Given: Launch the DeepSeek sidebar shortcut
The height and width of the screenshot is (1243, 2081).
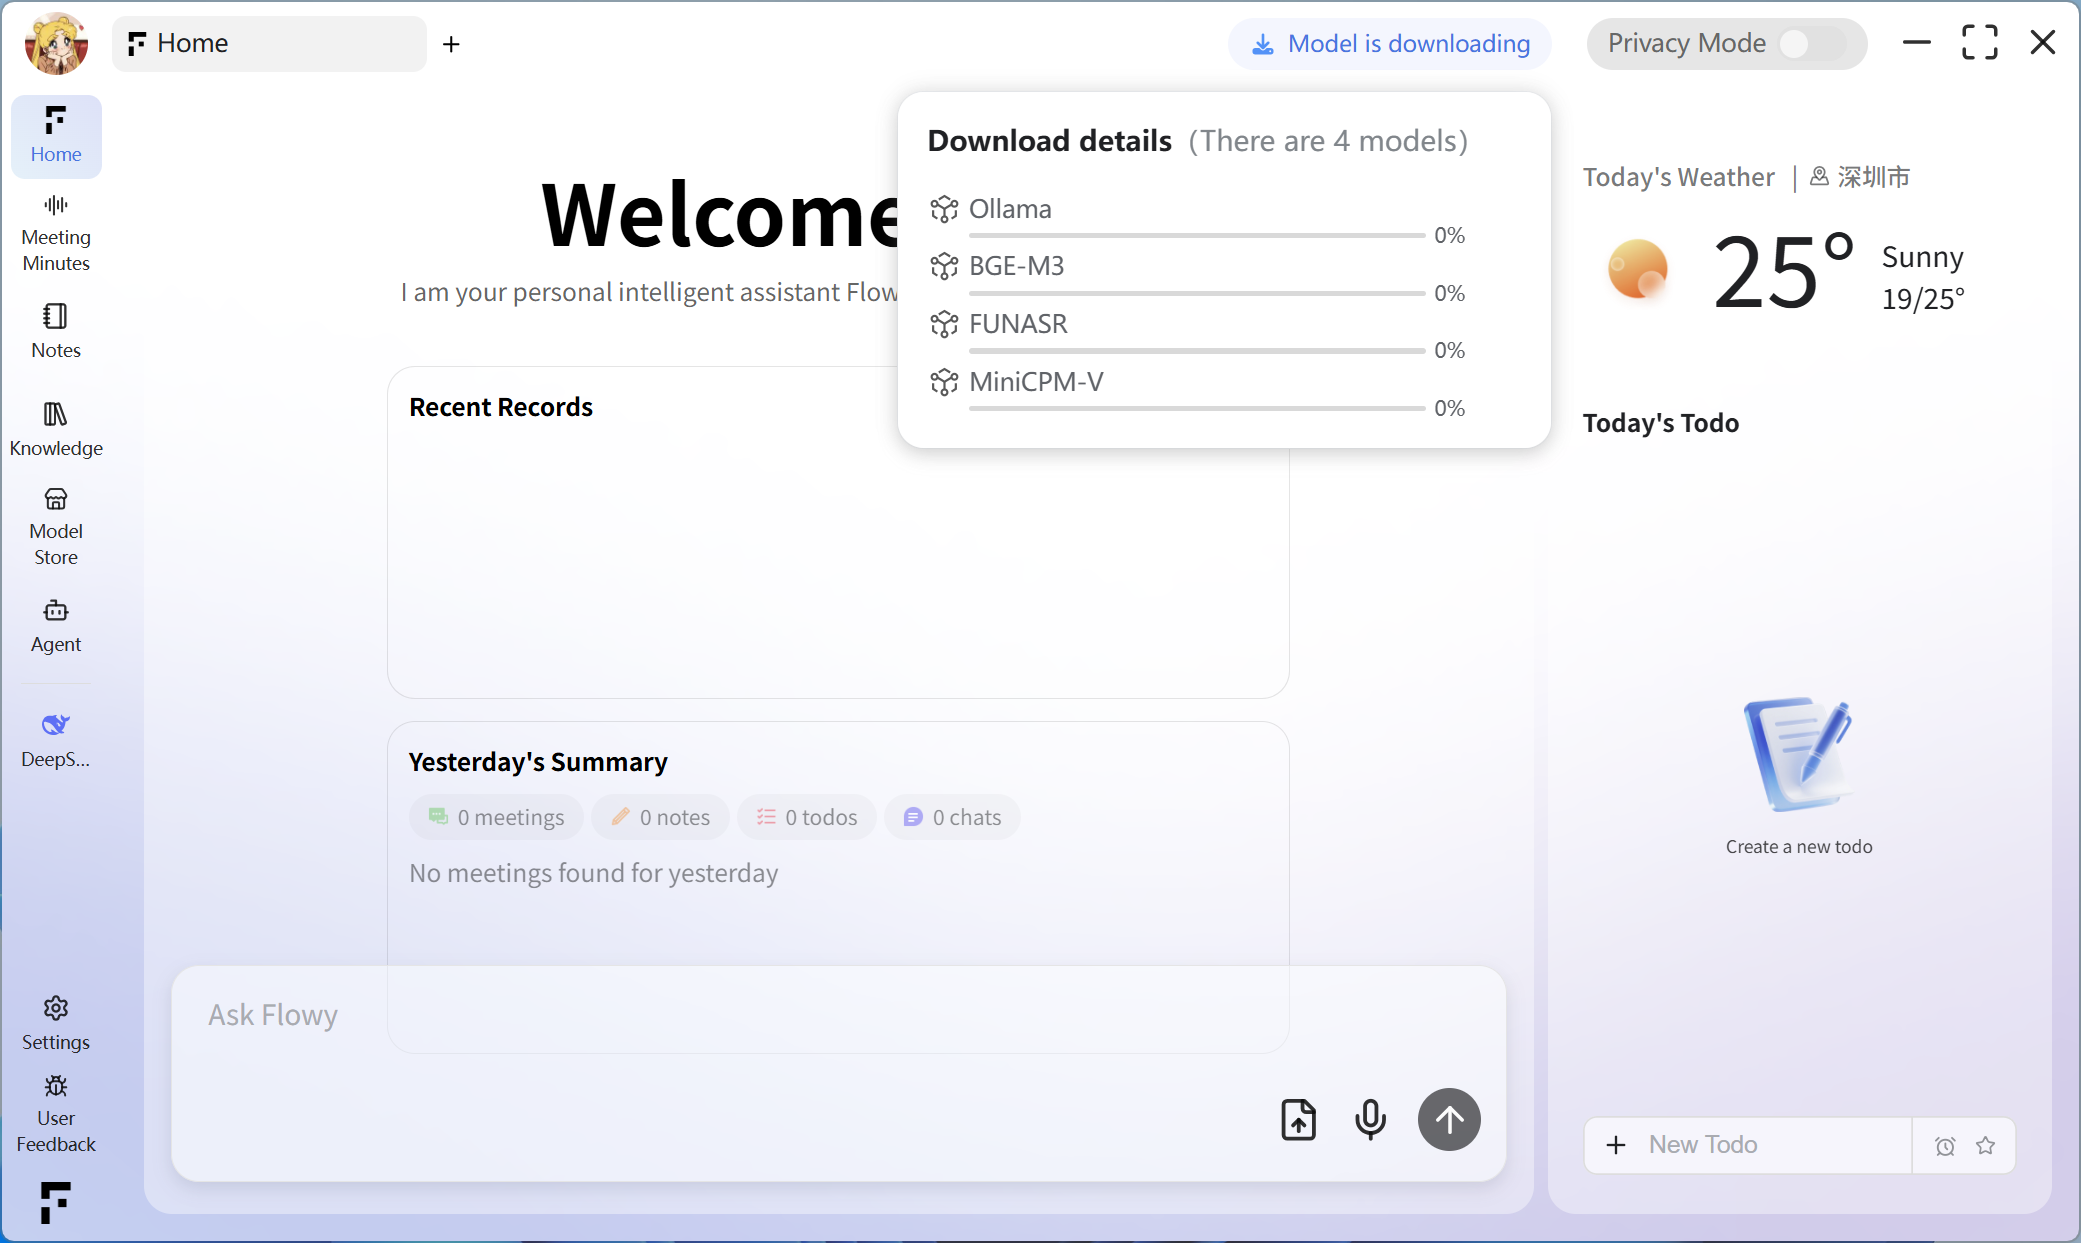Looking at the screenshot, I should click(x=56, y=739).
